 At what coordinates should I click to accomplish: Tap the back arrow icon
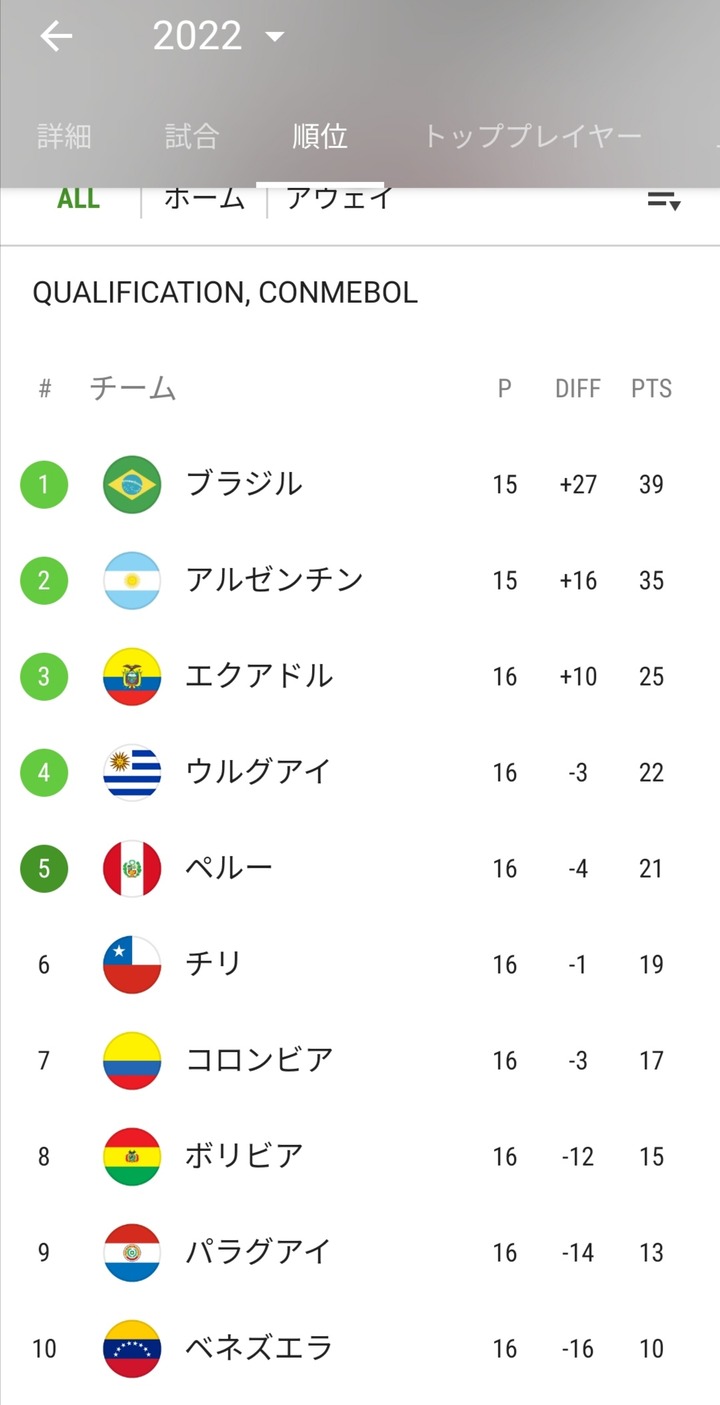56,37
